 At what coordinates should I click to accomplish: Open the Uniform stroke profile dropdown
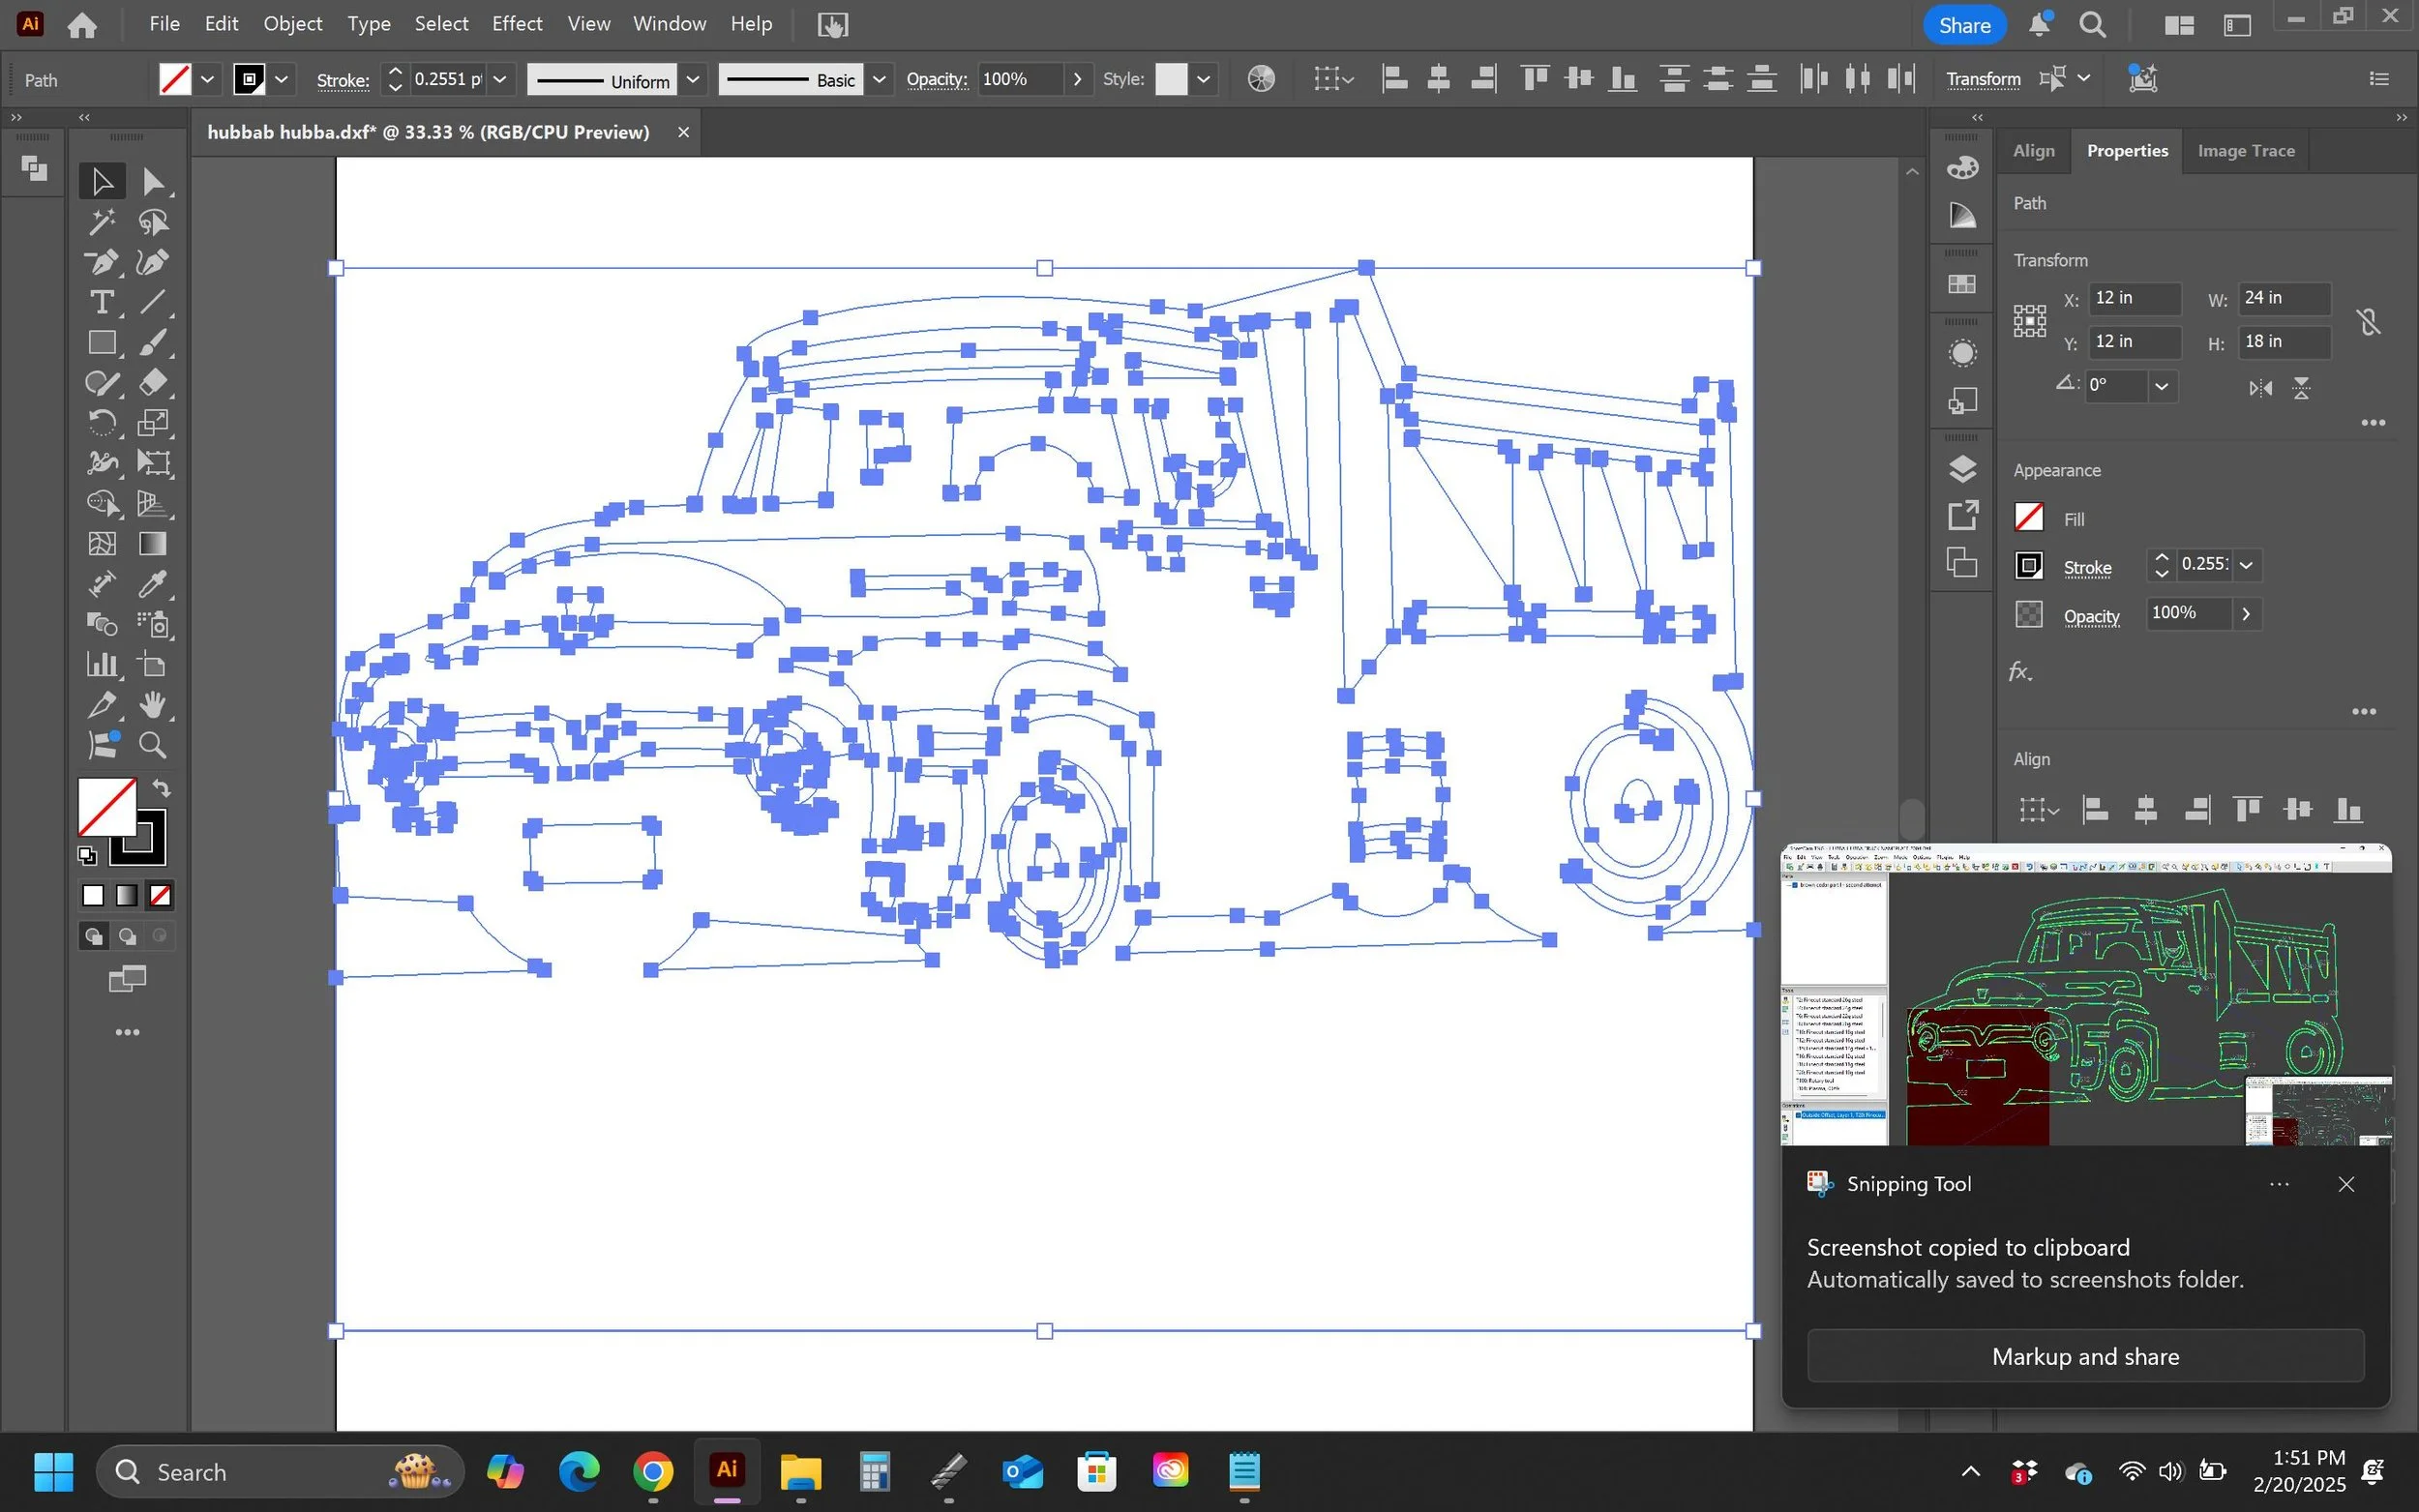tap(692, 79)
